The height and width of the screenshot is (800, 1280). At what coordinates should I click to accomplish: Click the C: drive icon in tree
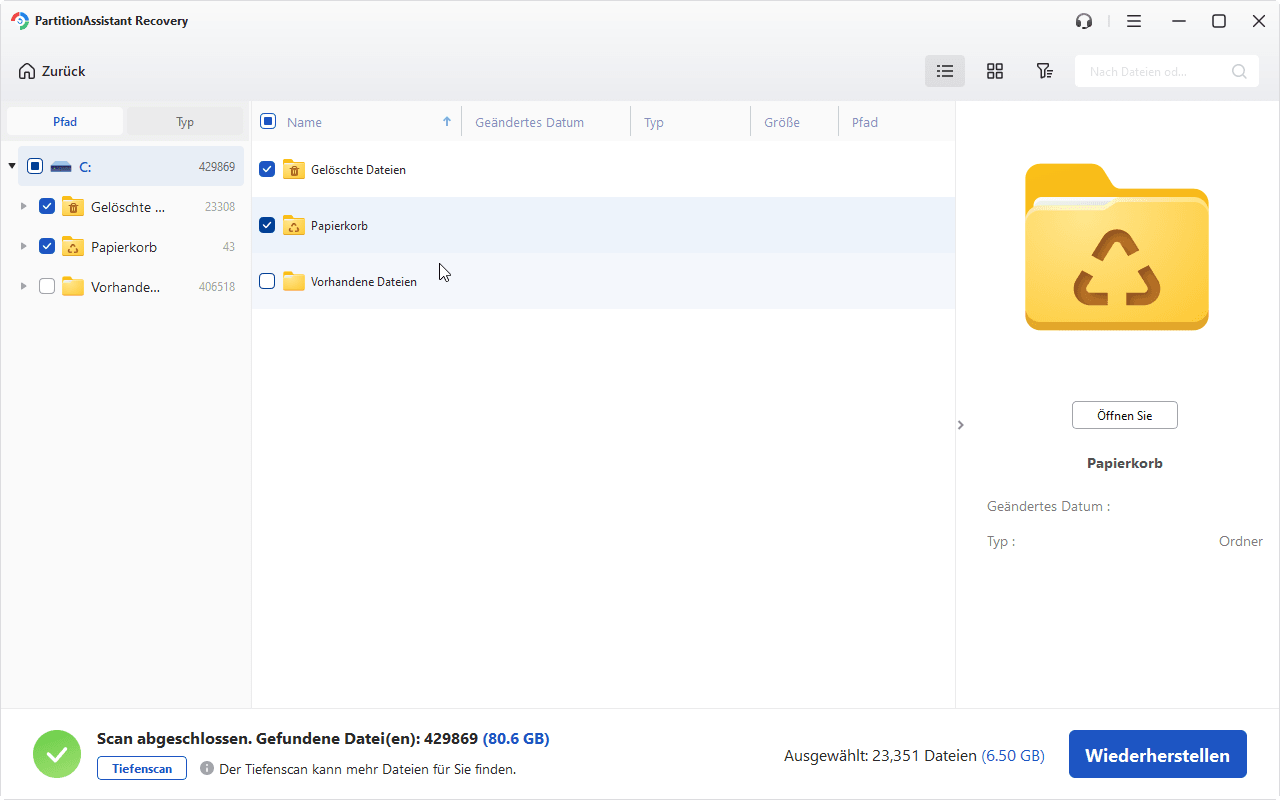pyautogui.click(x=61, y=167)
